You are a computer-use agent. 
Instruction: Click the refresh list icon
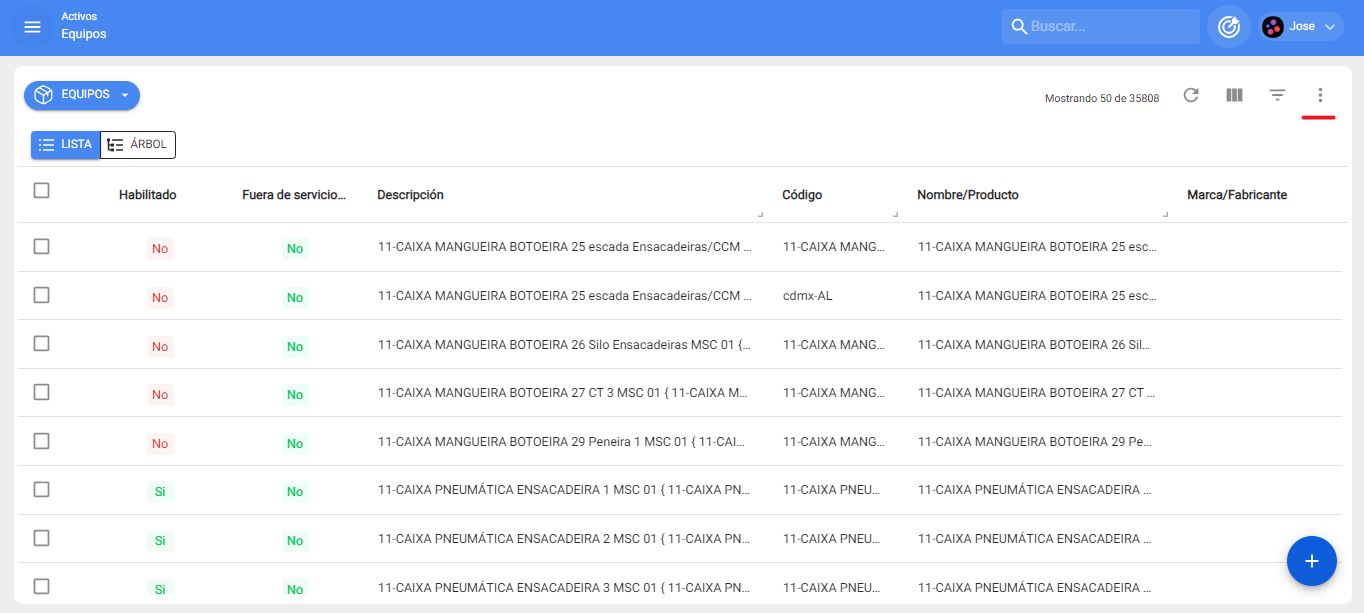[1190, 95]
